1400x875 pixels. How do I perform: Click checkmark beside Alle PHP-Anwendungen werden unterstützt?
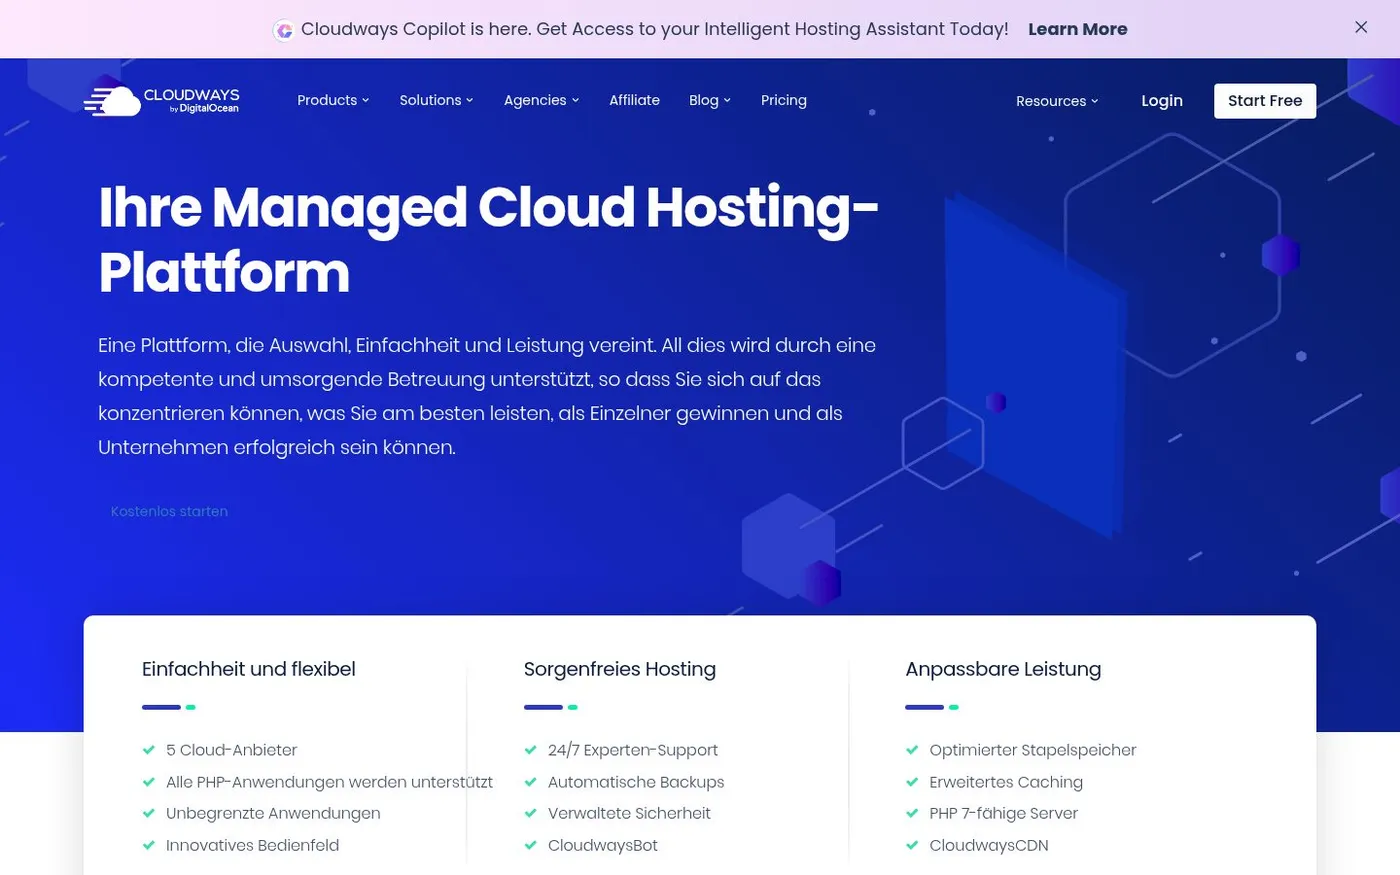pos(149,782)
